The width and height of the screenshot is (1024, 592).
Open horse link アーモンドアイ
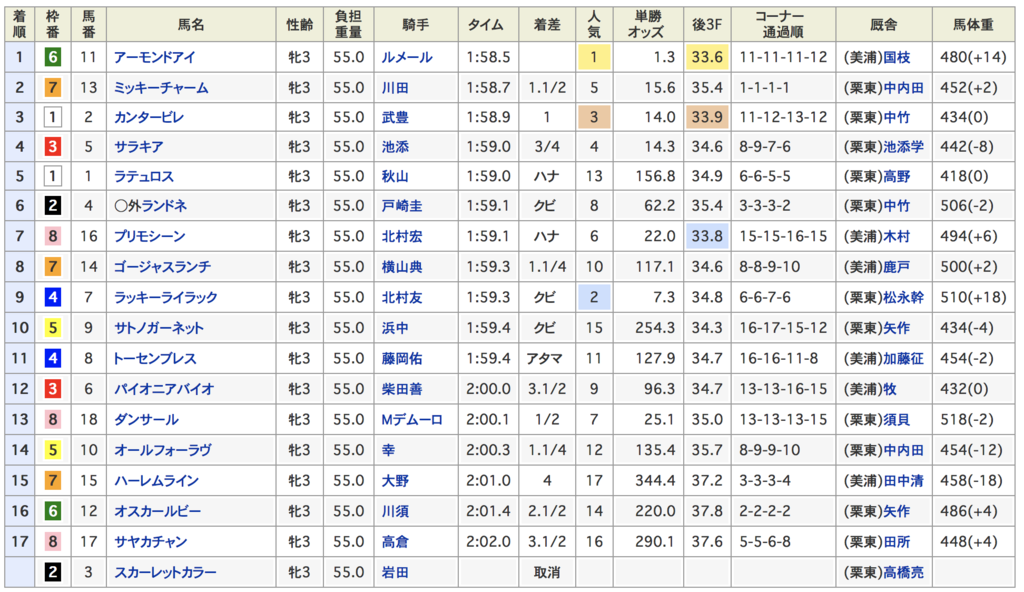[x=155, y=58]
